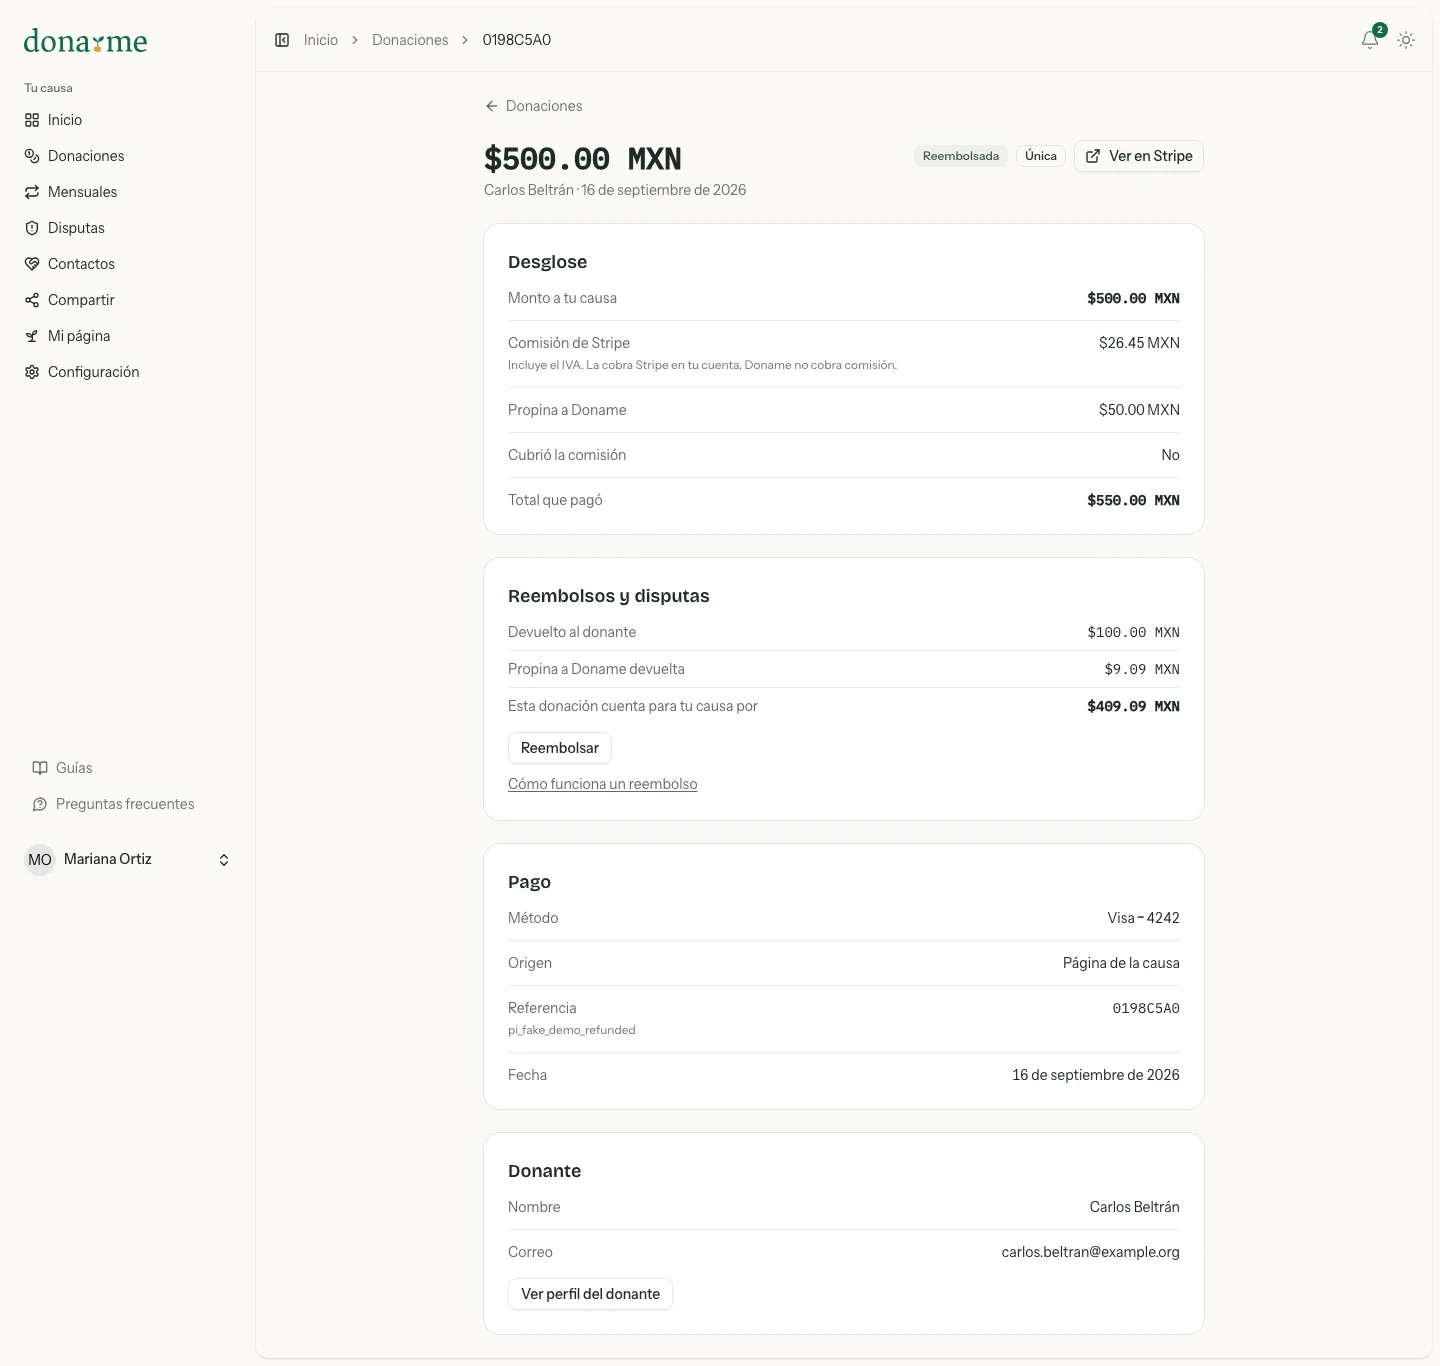This screenshot has height=1366, width=1440.
Task: Select Contactos in the sidebar
Action: point(128,264)
